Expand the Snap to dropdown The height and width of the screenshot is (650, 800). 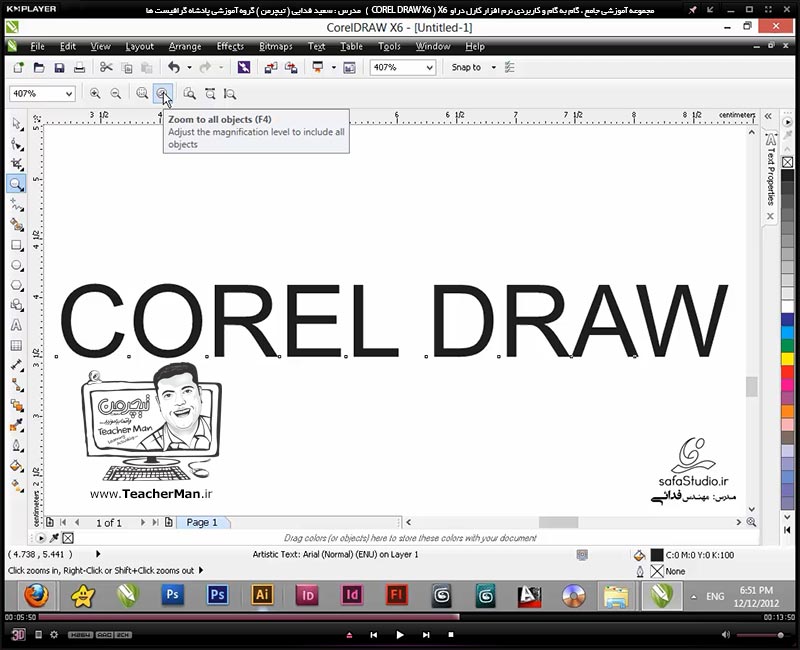[x=493, y=67]
